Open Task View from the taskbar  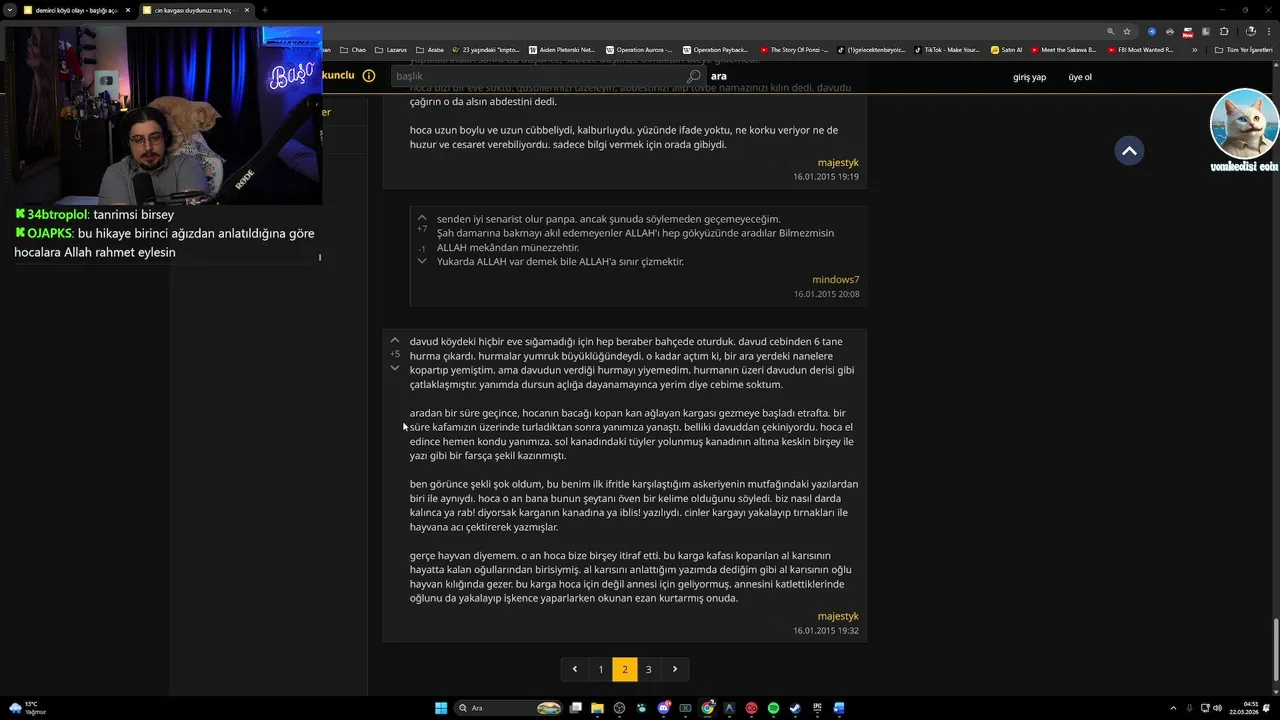click(x=575, y=708)
